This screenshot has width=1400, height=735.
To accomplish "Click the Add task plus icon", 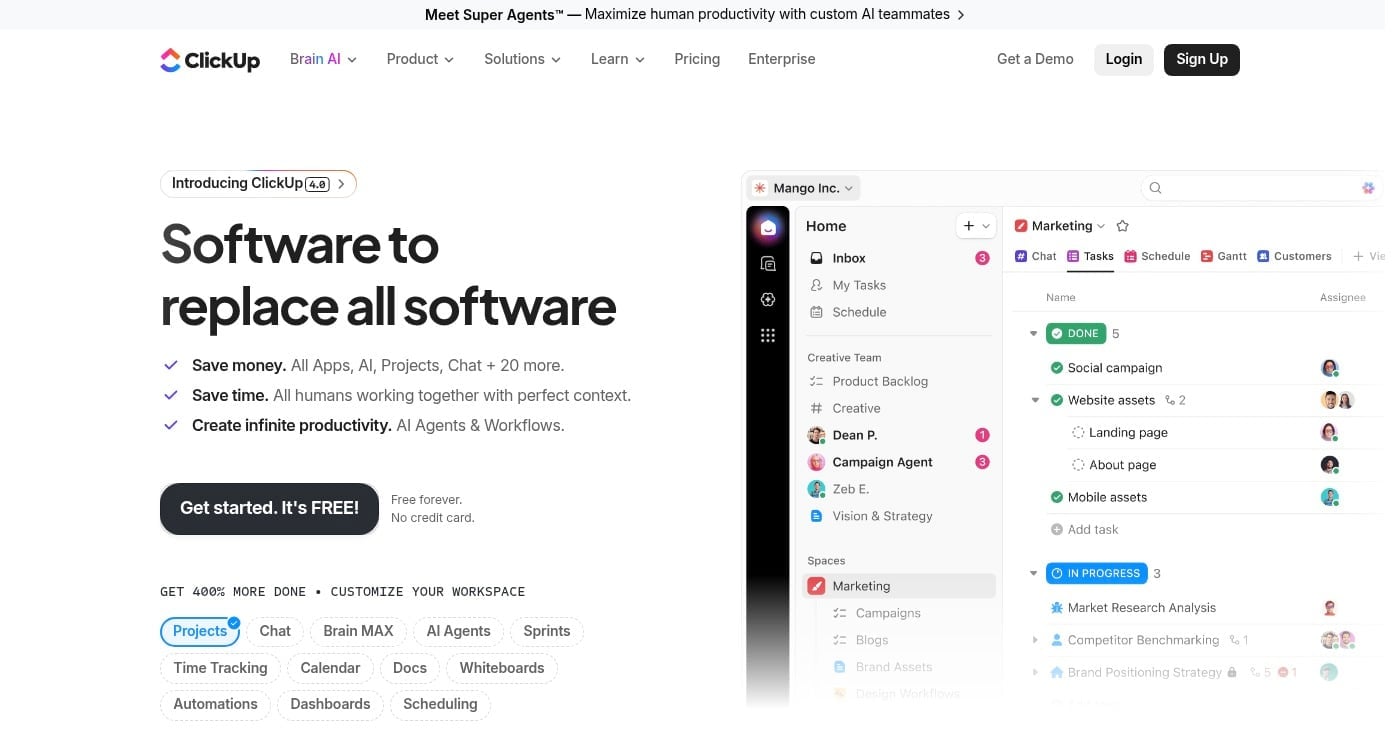I will coord(1057,530).
